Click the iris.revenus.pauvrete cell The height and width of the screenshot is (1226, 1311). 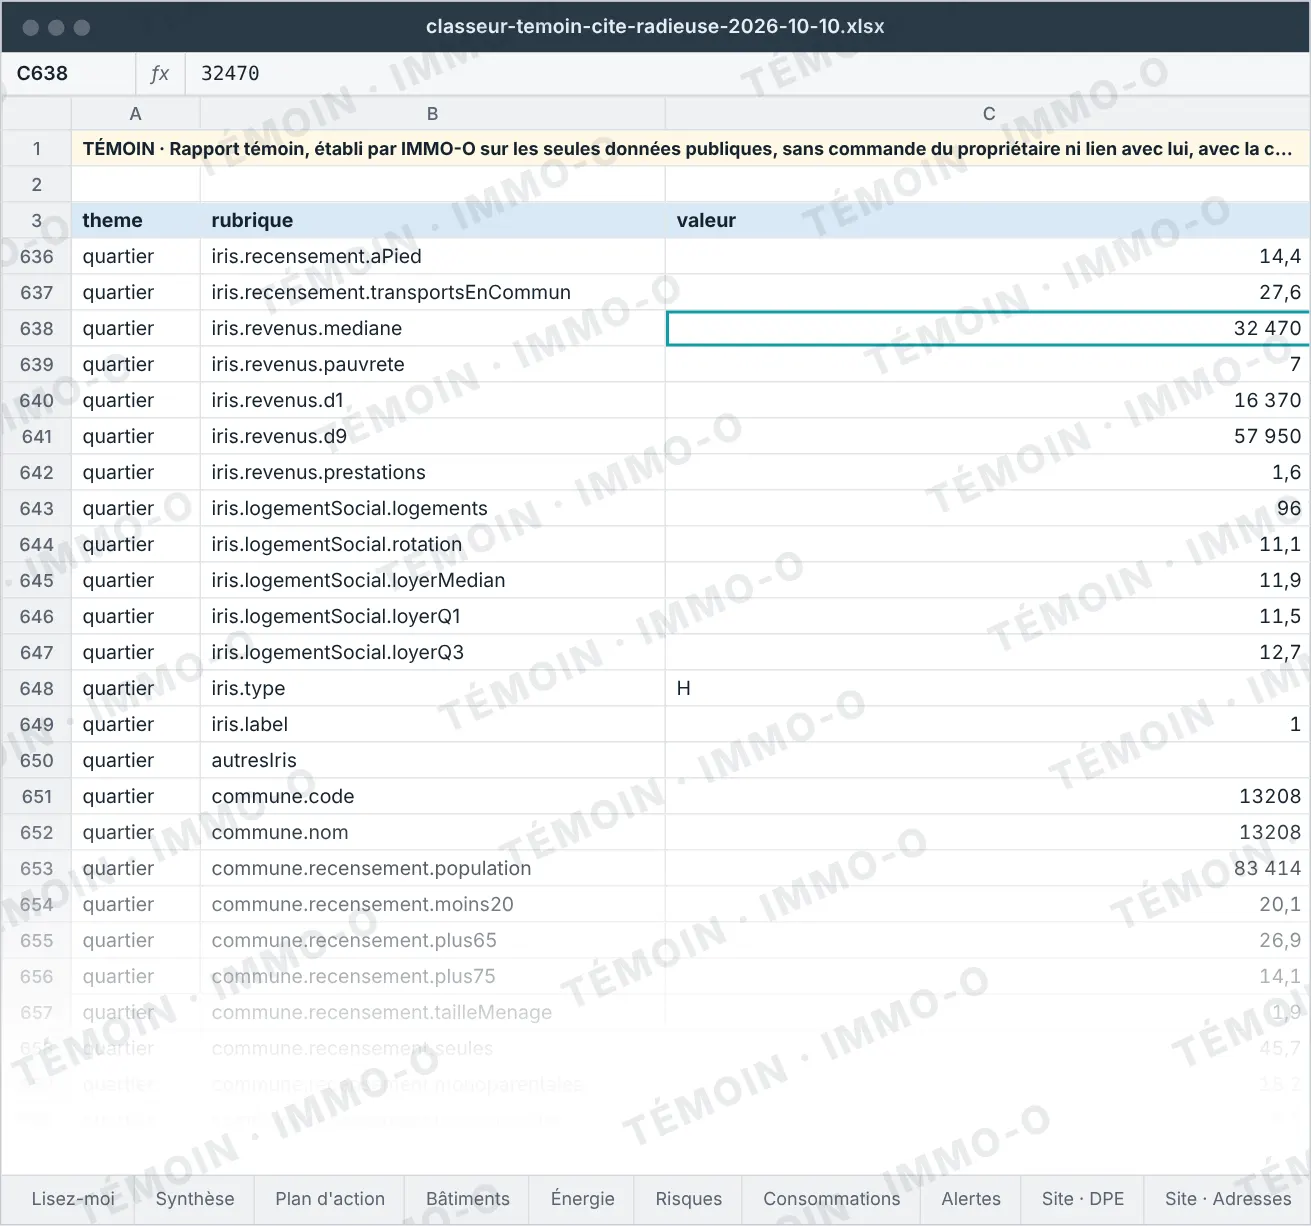pyautogui.click(x=433, y=364)
